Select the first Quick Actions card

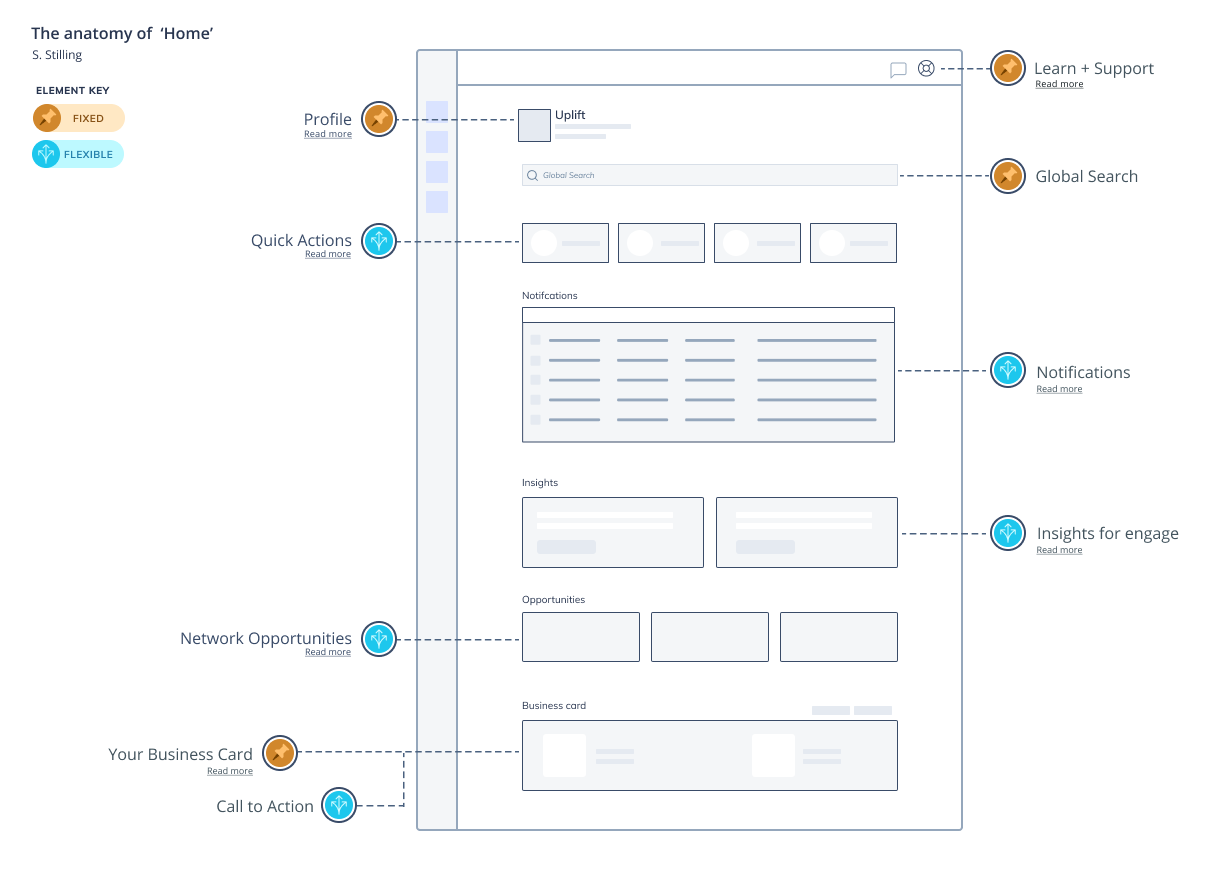[565, 243]
